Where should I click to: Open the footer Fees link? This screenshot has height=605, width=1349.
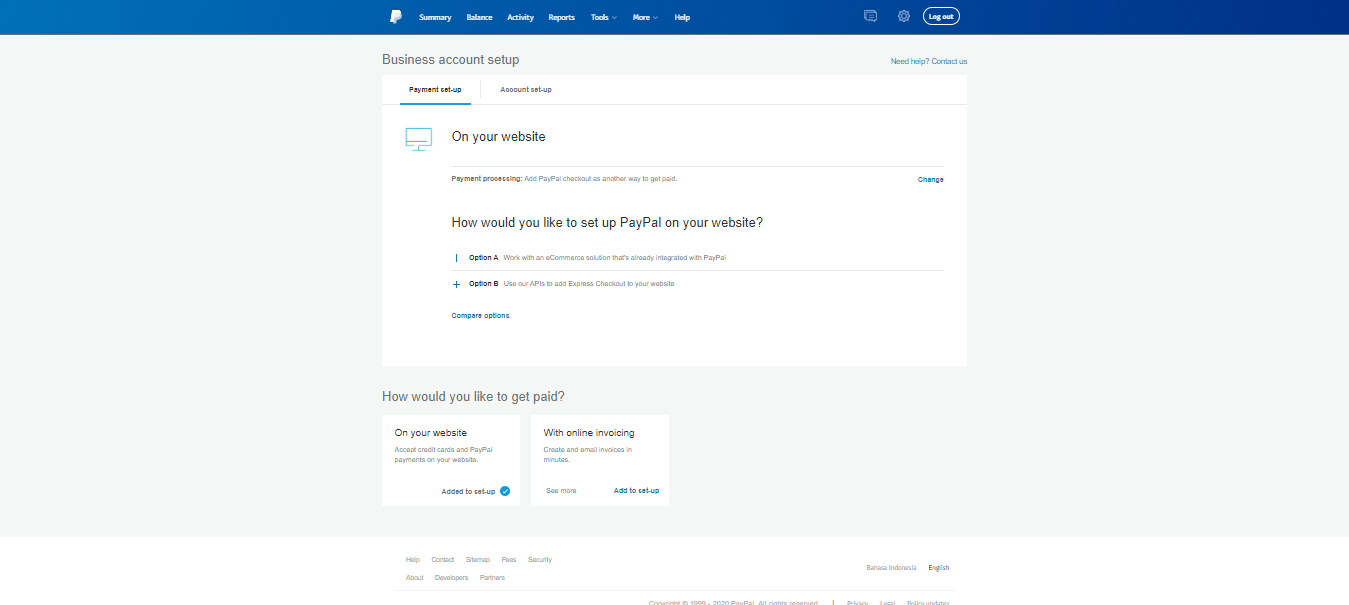click(509, 560)
